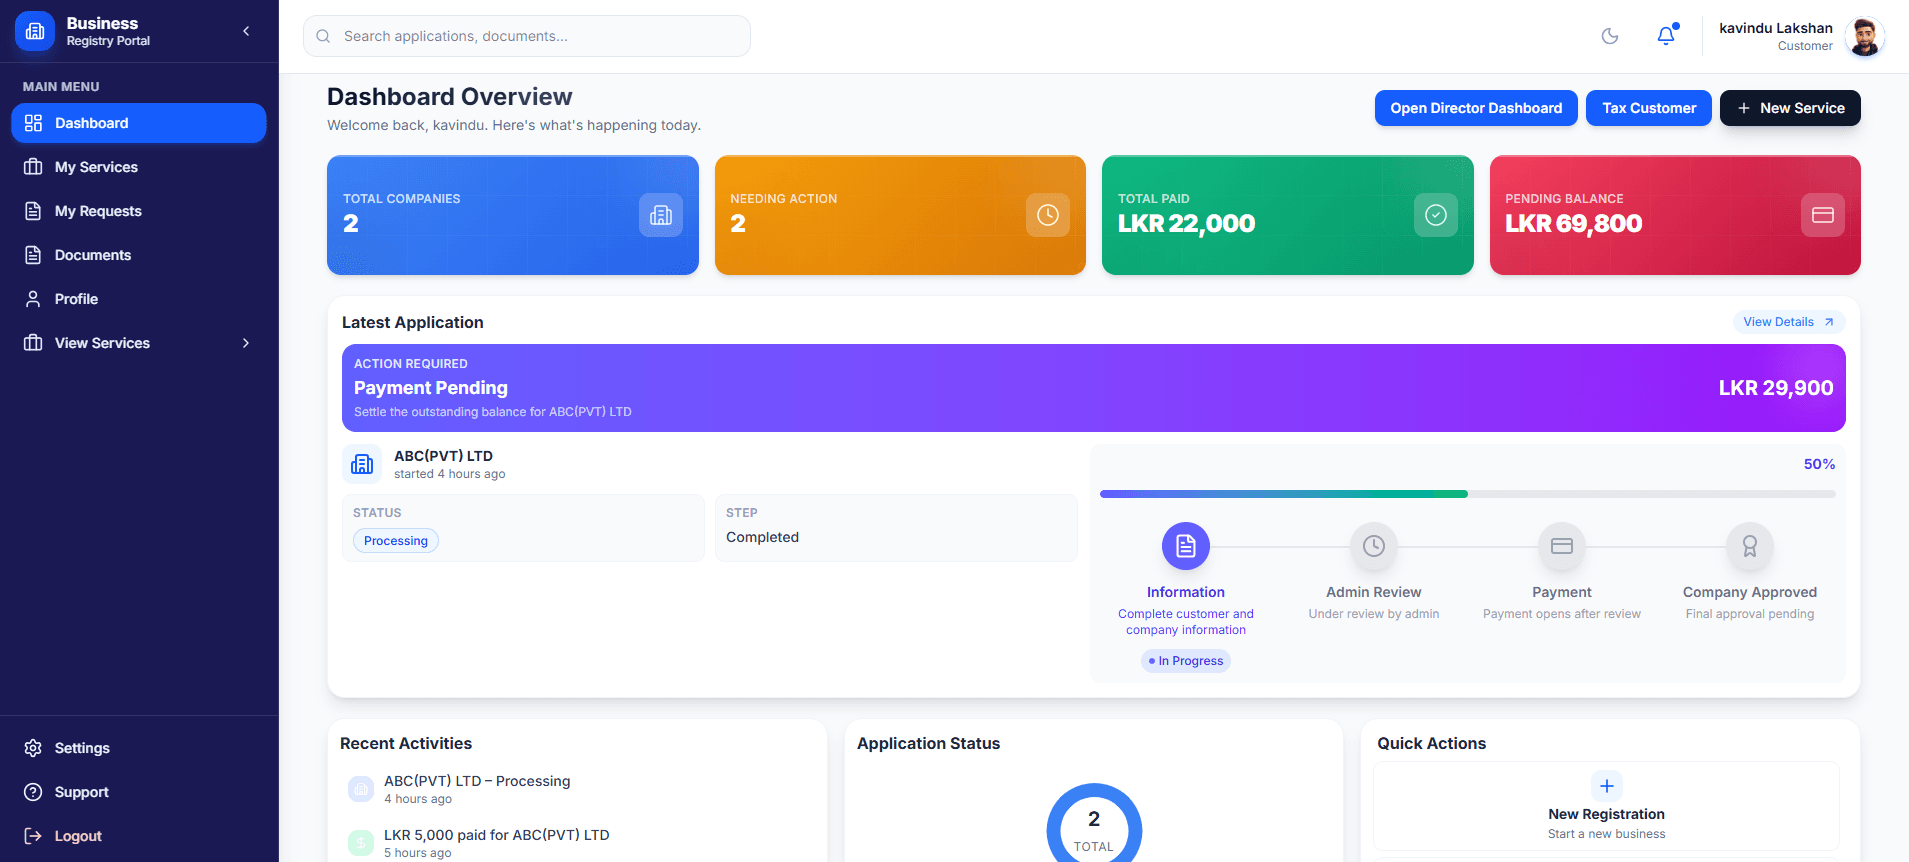Click the 50% progress percentage label

click(x=1819, y=464)
